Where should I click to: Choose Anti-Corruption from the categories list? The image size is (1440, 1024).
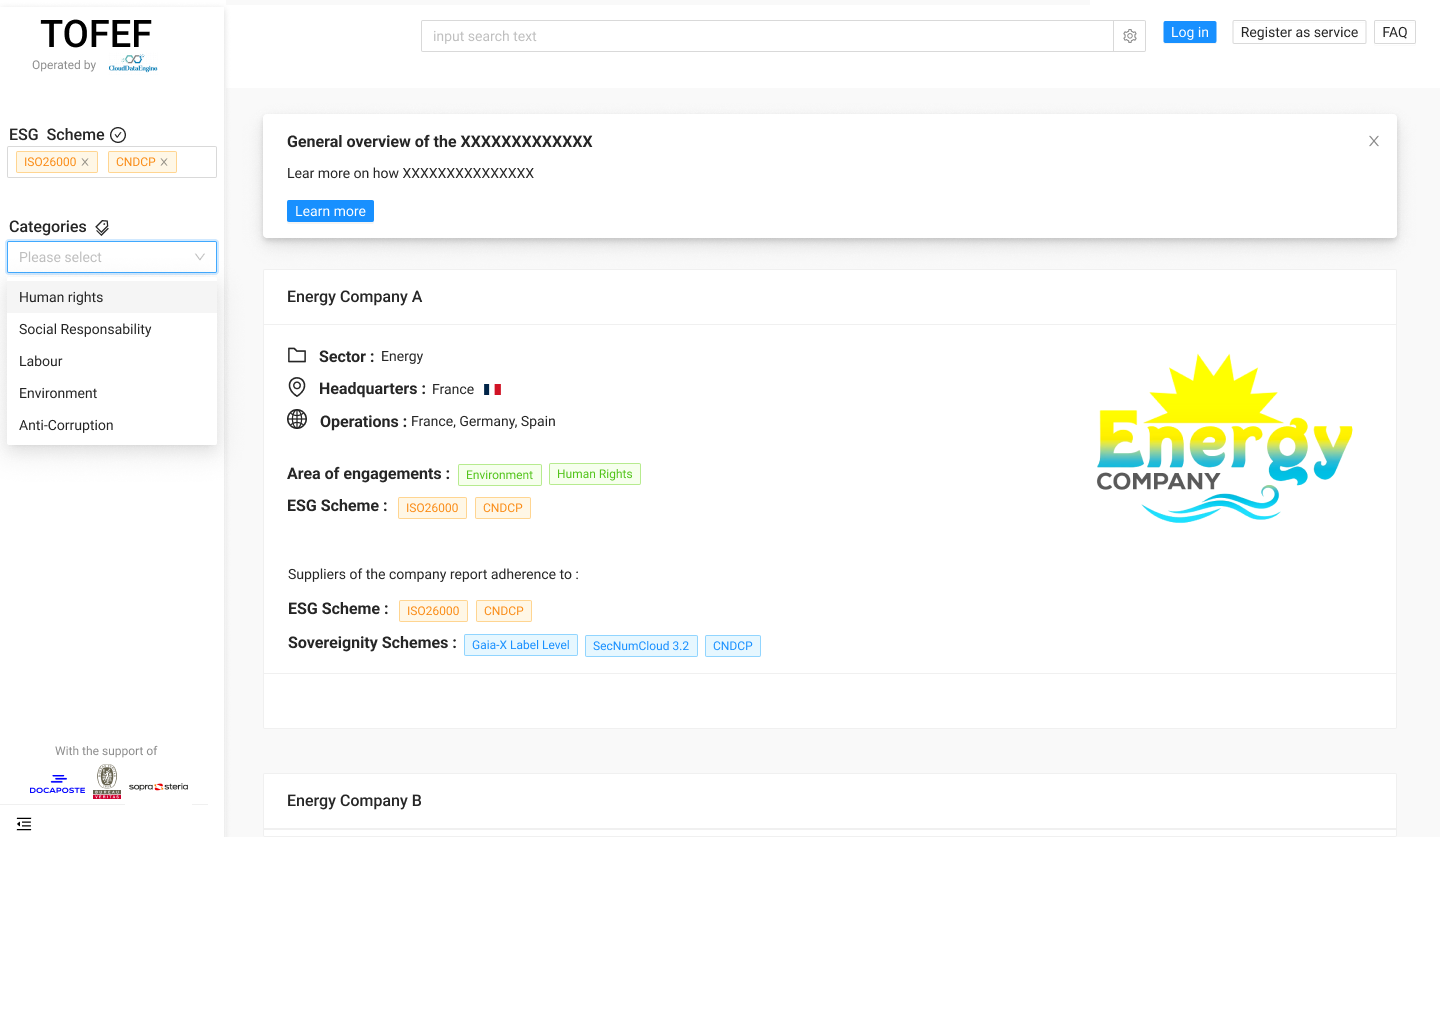(x=66, y=425)
